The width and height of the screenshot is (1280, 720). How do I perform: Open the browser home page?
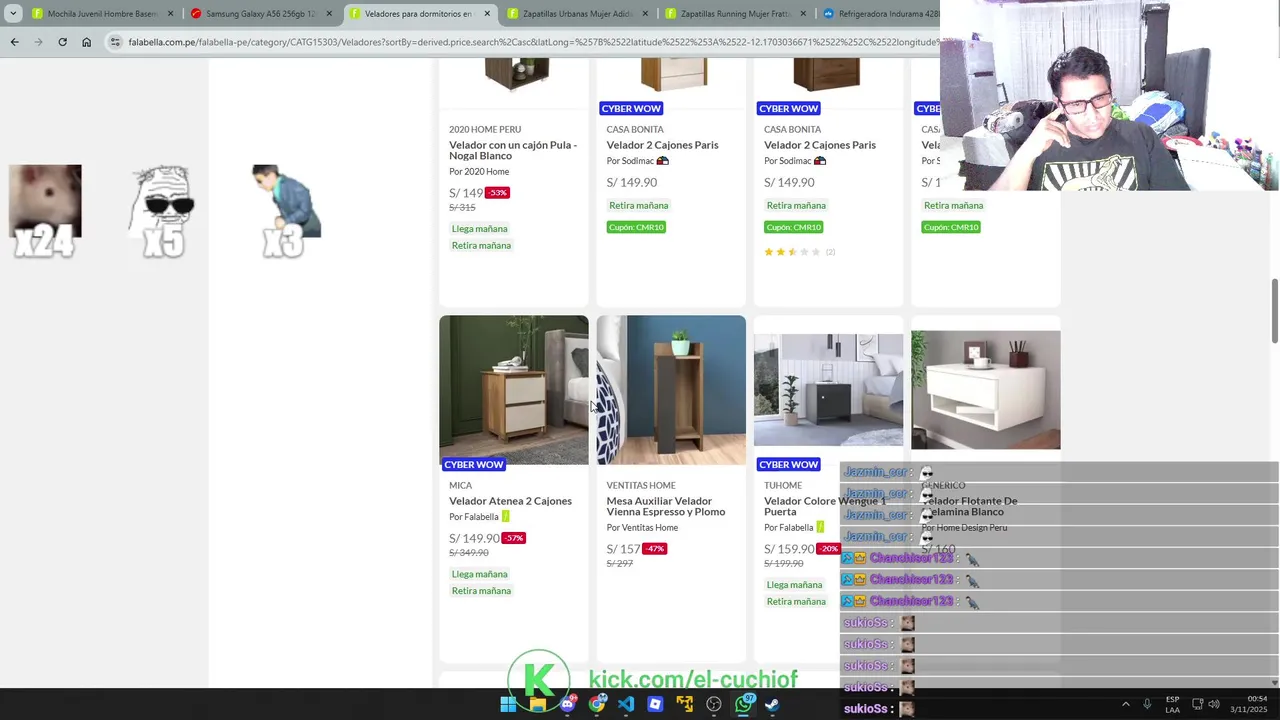coord(86,42)
